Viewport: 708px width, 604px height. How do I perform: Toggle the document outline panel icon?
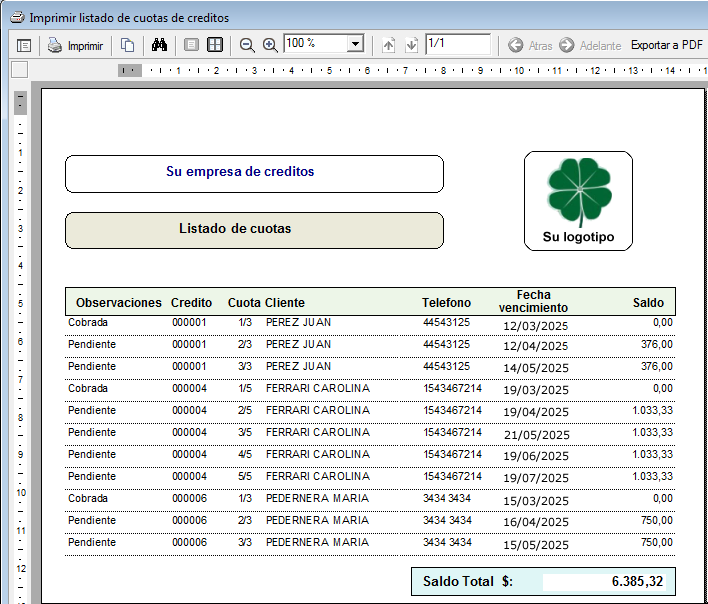pos(24,45)
